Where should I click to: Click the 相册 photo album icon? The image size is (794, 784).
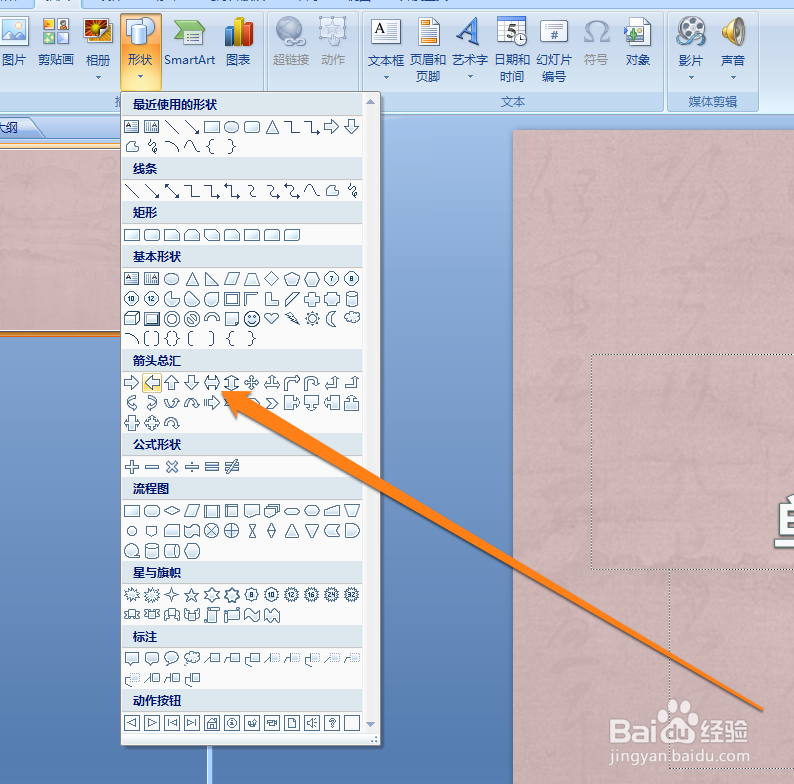tap(98, 31)
